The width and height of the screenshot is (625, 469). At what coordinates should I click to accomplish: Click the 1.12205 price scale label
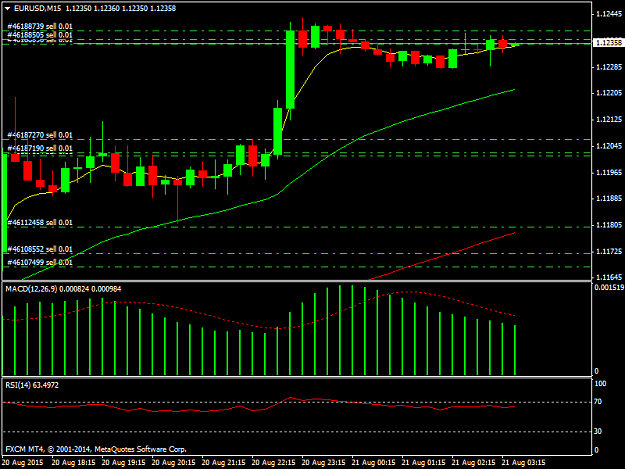(x=609, y=93)
